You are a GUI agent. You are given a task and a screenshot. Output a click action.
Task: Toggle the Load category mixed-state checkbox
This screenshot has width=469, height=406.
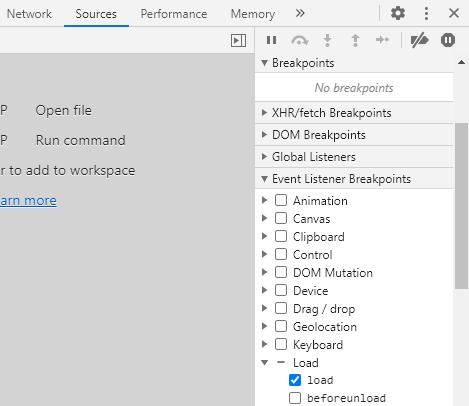(281, 362)
